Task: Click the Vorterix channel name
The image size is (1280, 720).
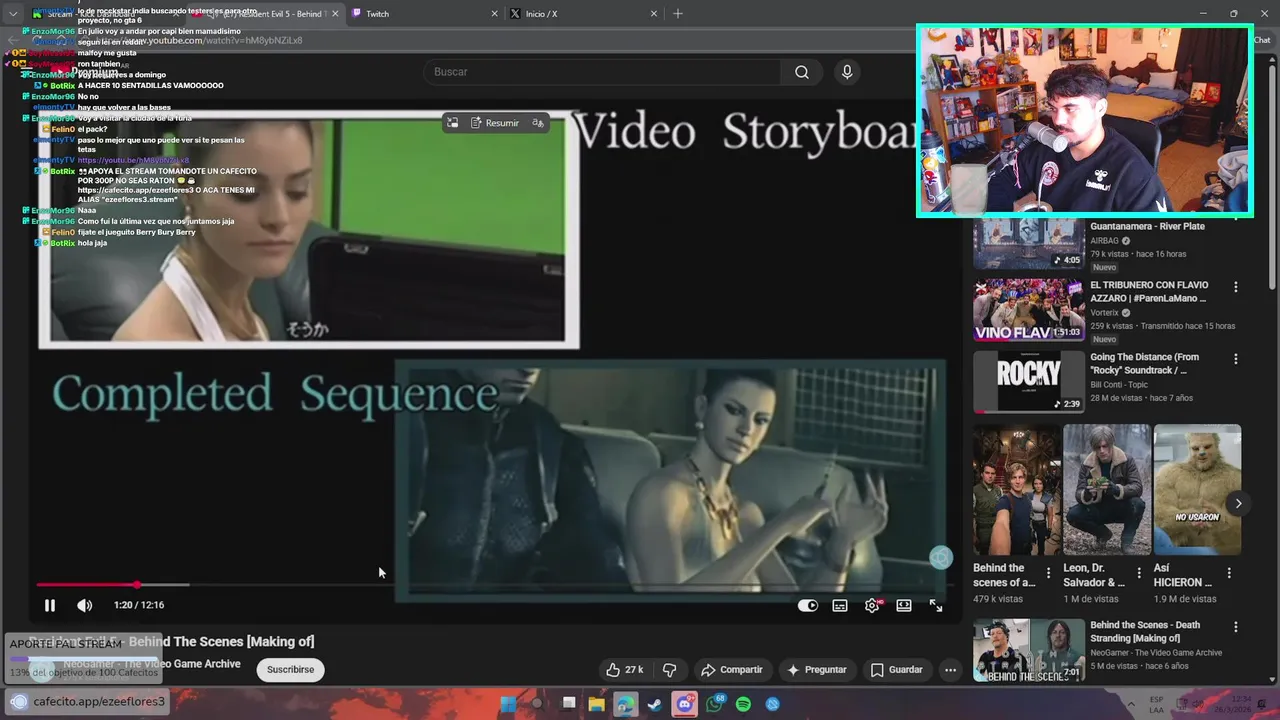Action: [1104, 313]
